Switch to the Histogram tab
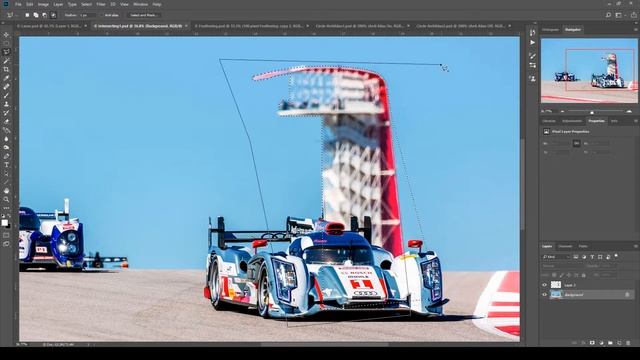The height and width of the screenshot is (360, 640). point(550,29)
